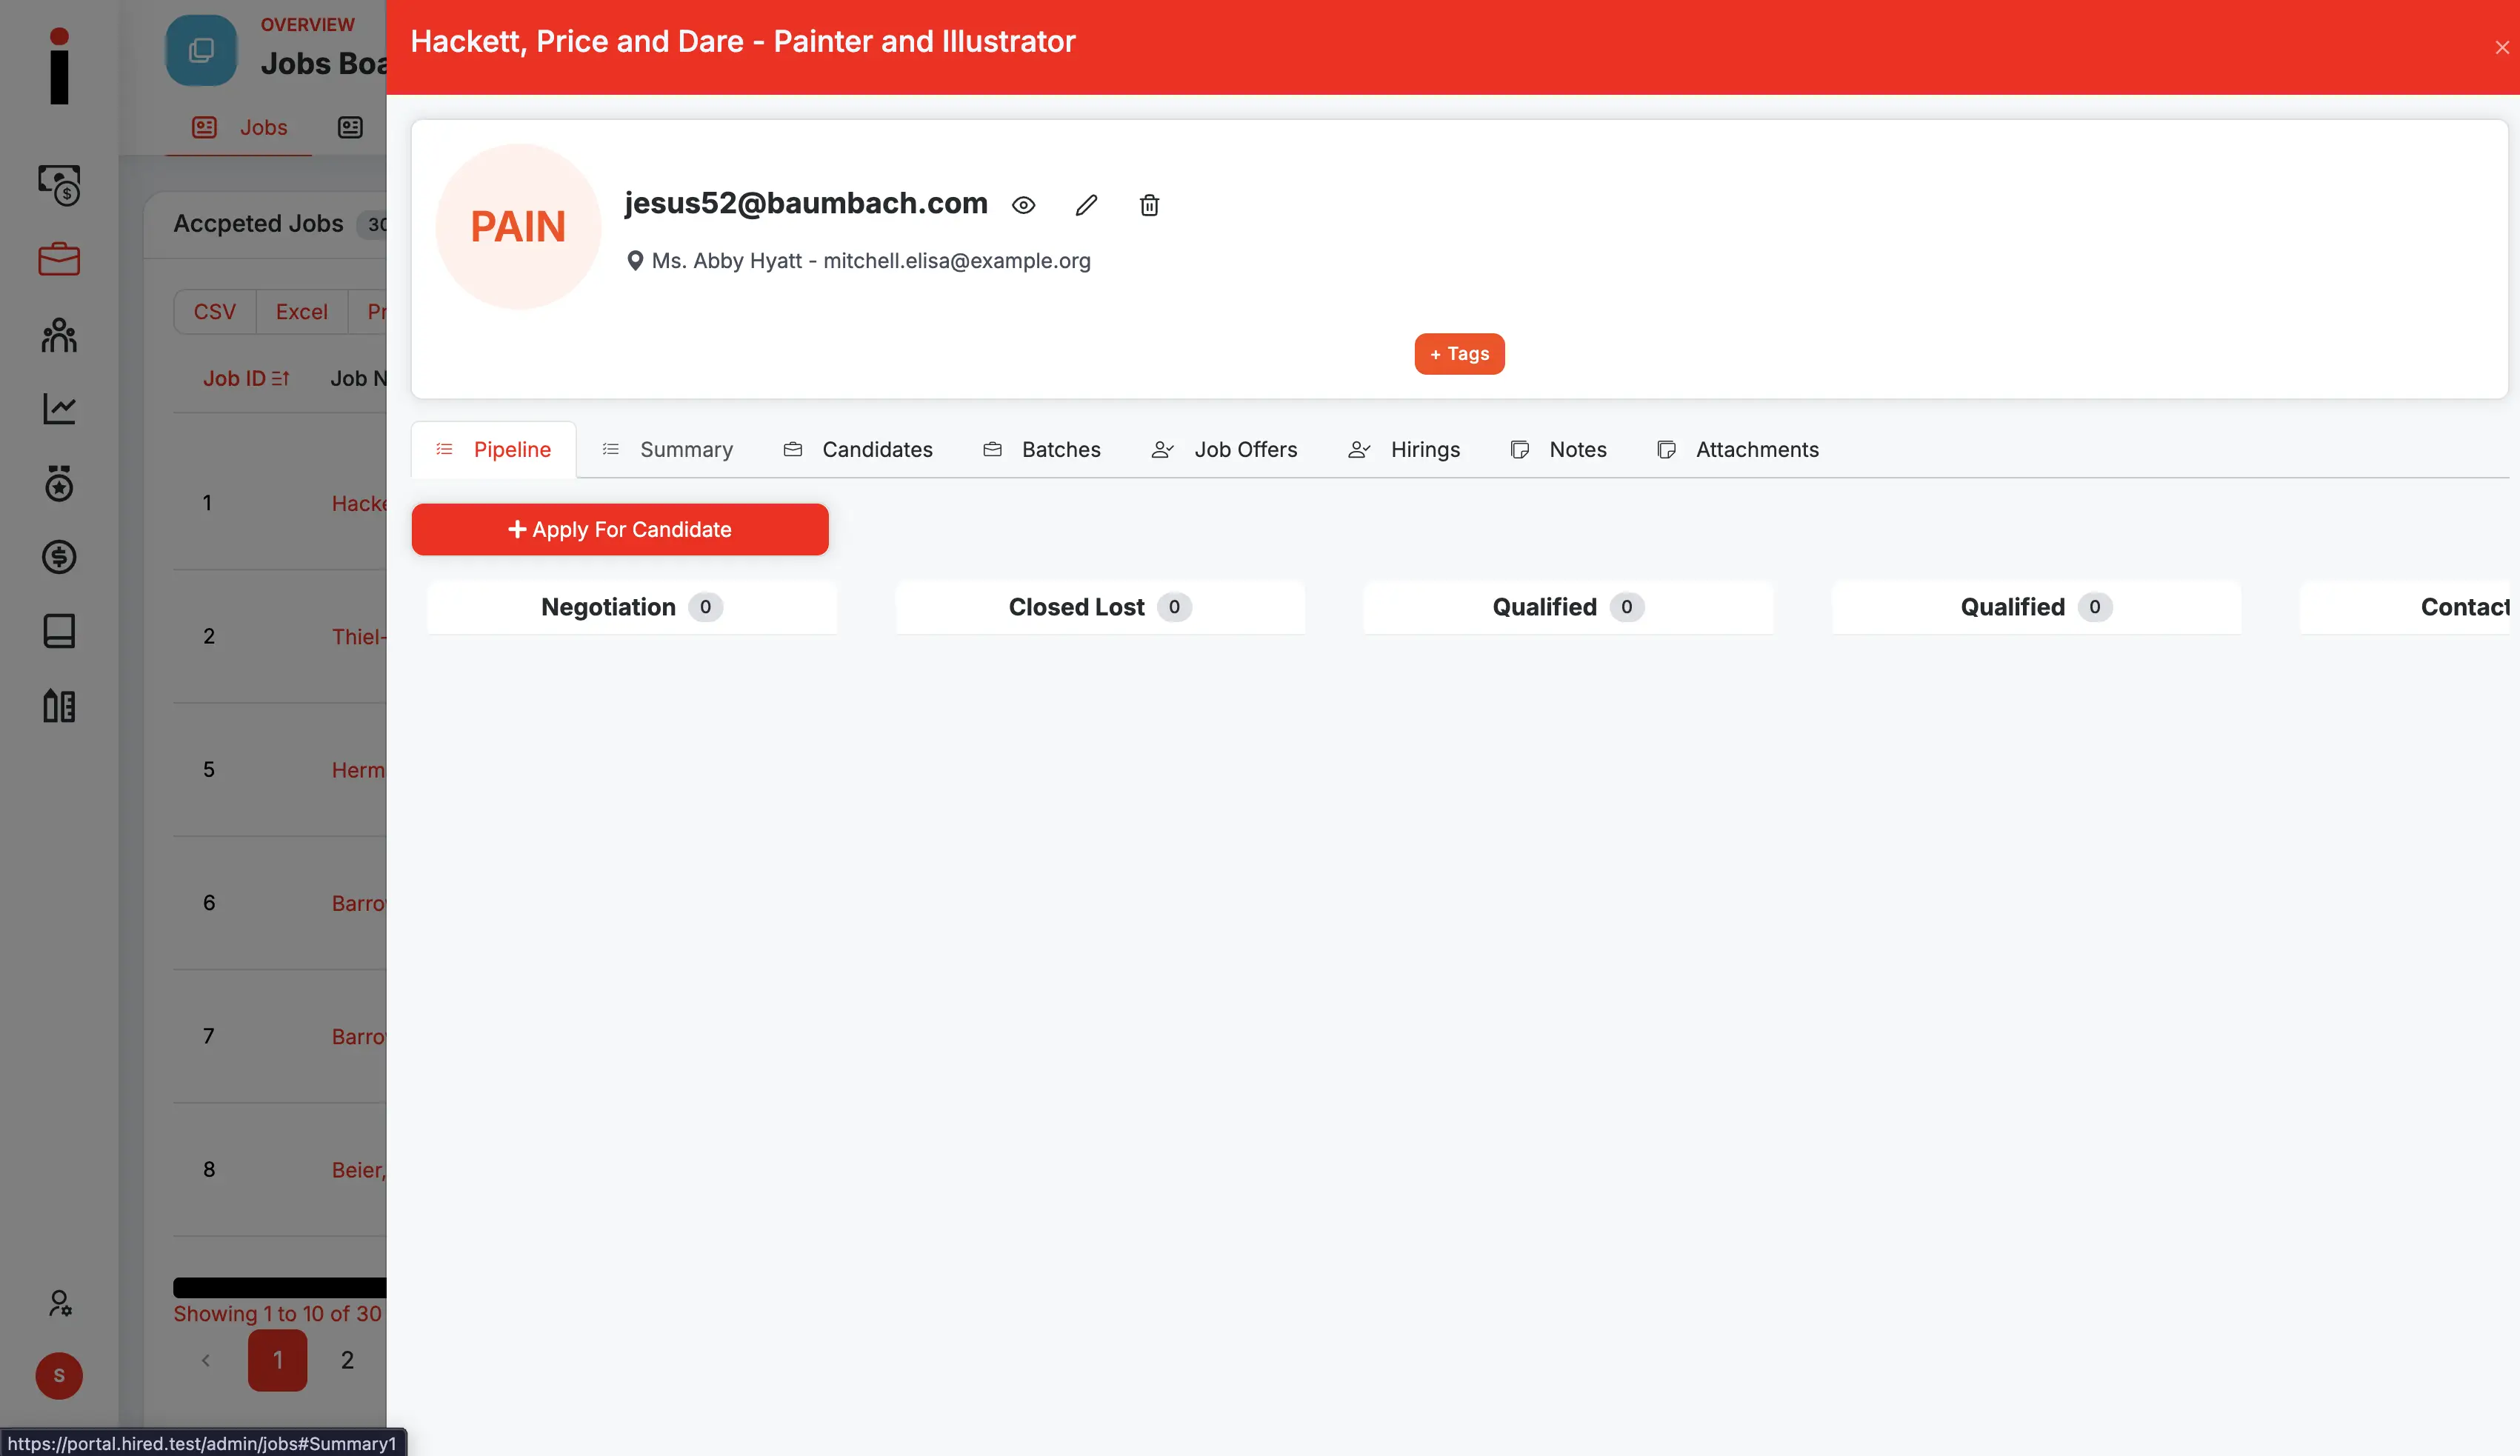This screenshot has height=1456, width=2520.
Task: Click the eye view icon next to email
Action: pyautogui.click(x=1023, y=205)
